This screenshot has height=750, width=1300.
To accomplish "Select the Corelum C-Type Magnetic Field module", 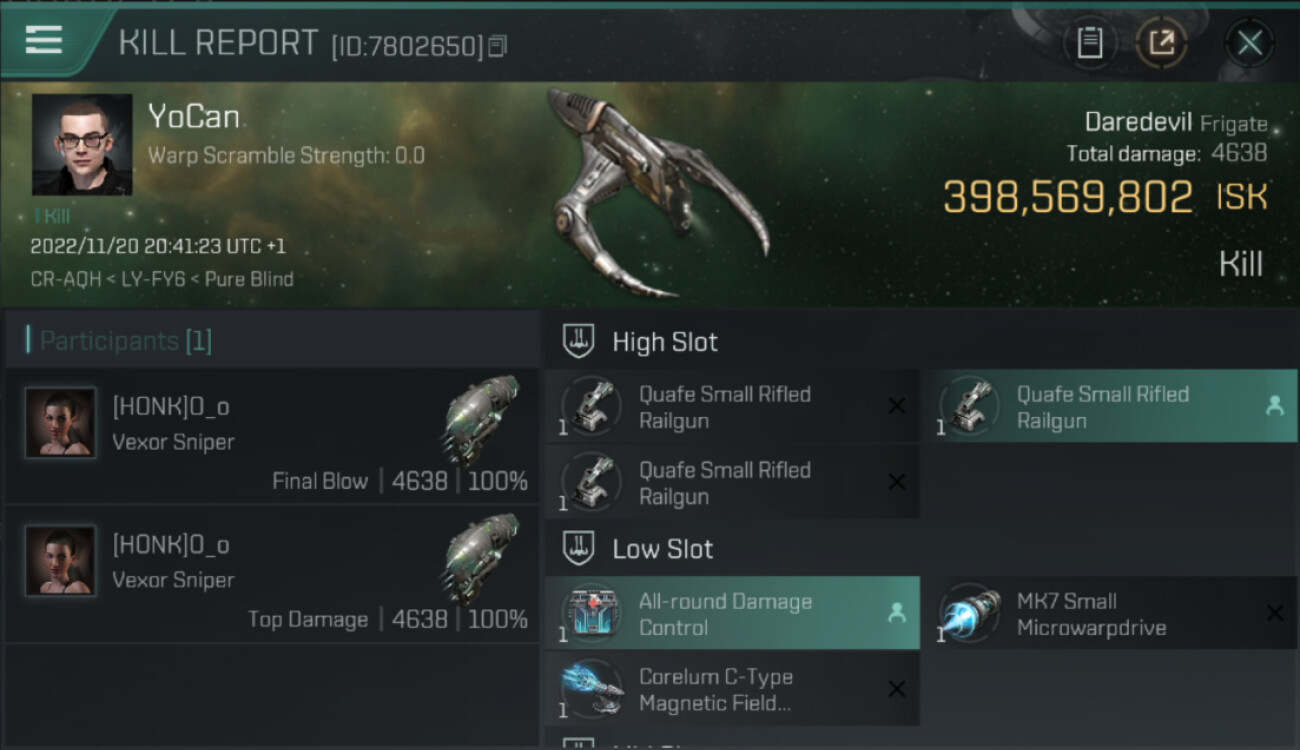I will (x=732, y=689).
